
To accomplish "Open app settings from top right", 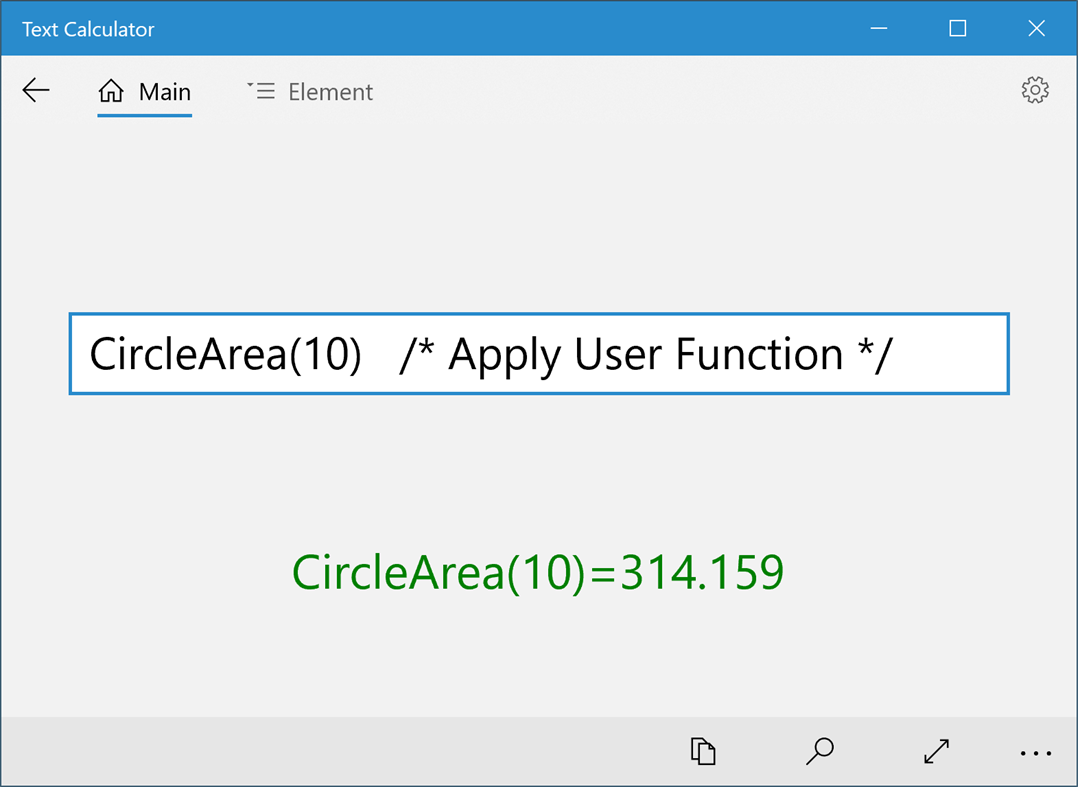I will click(x=1035, y=90).
